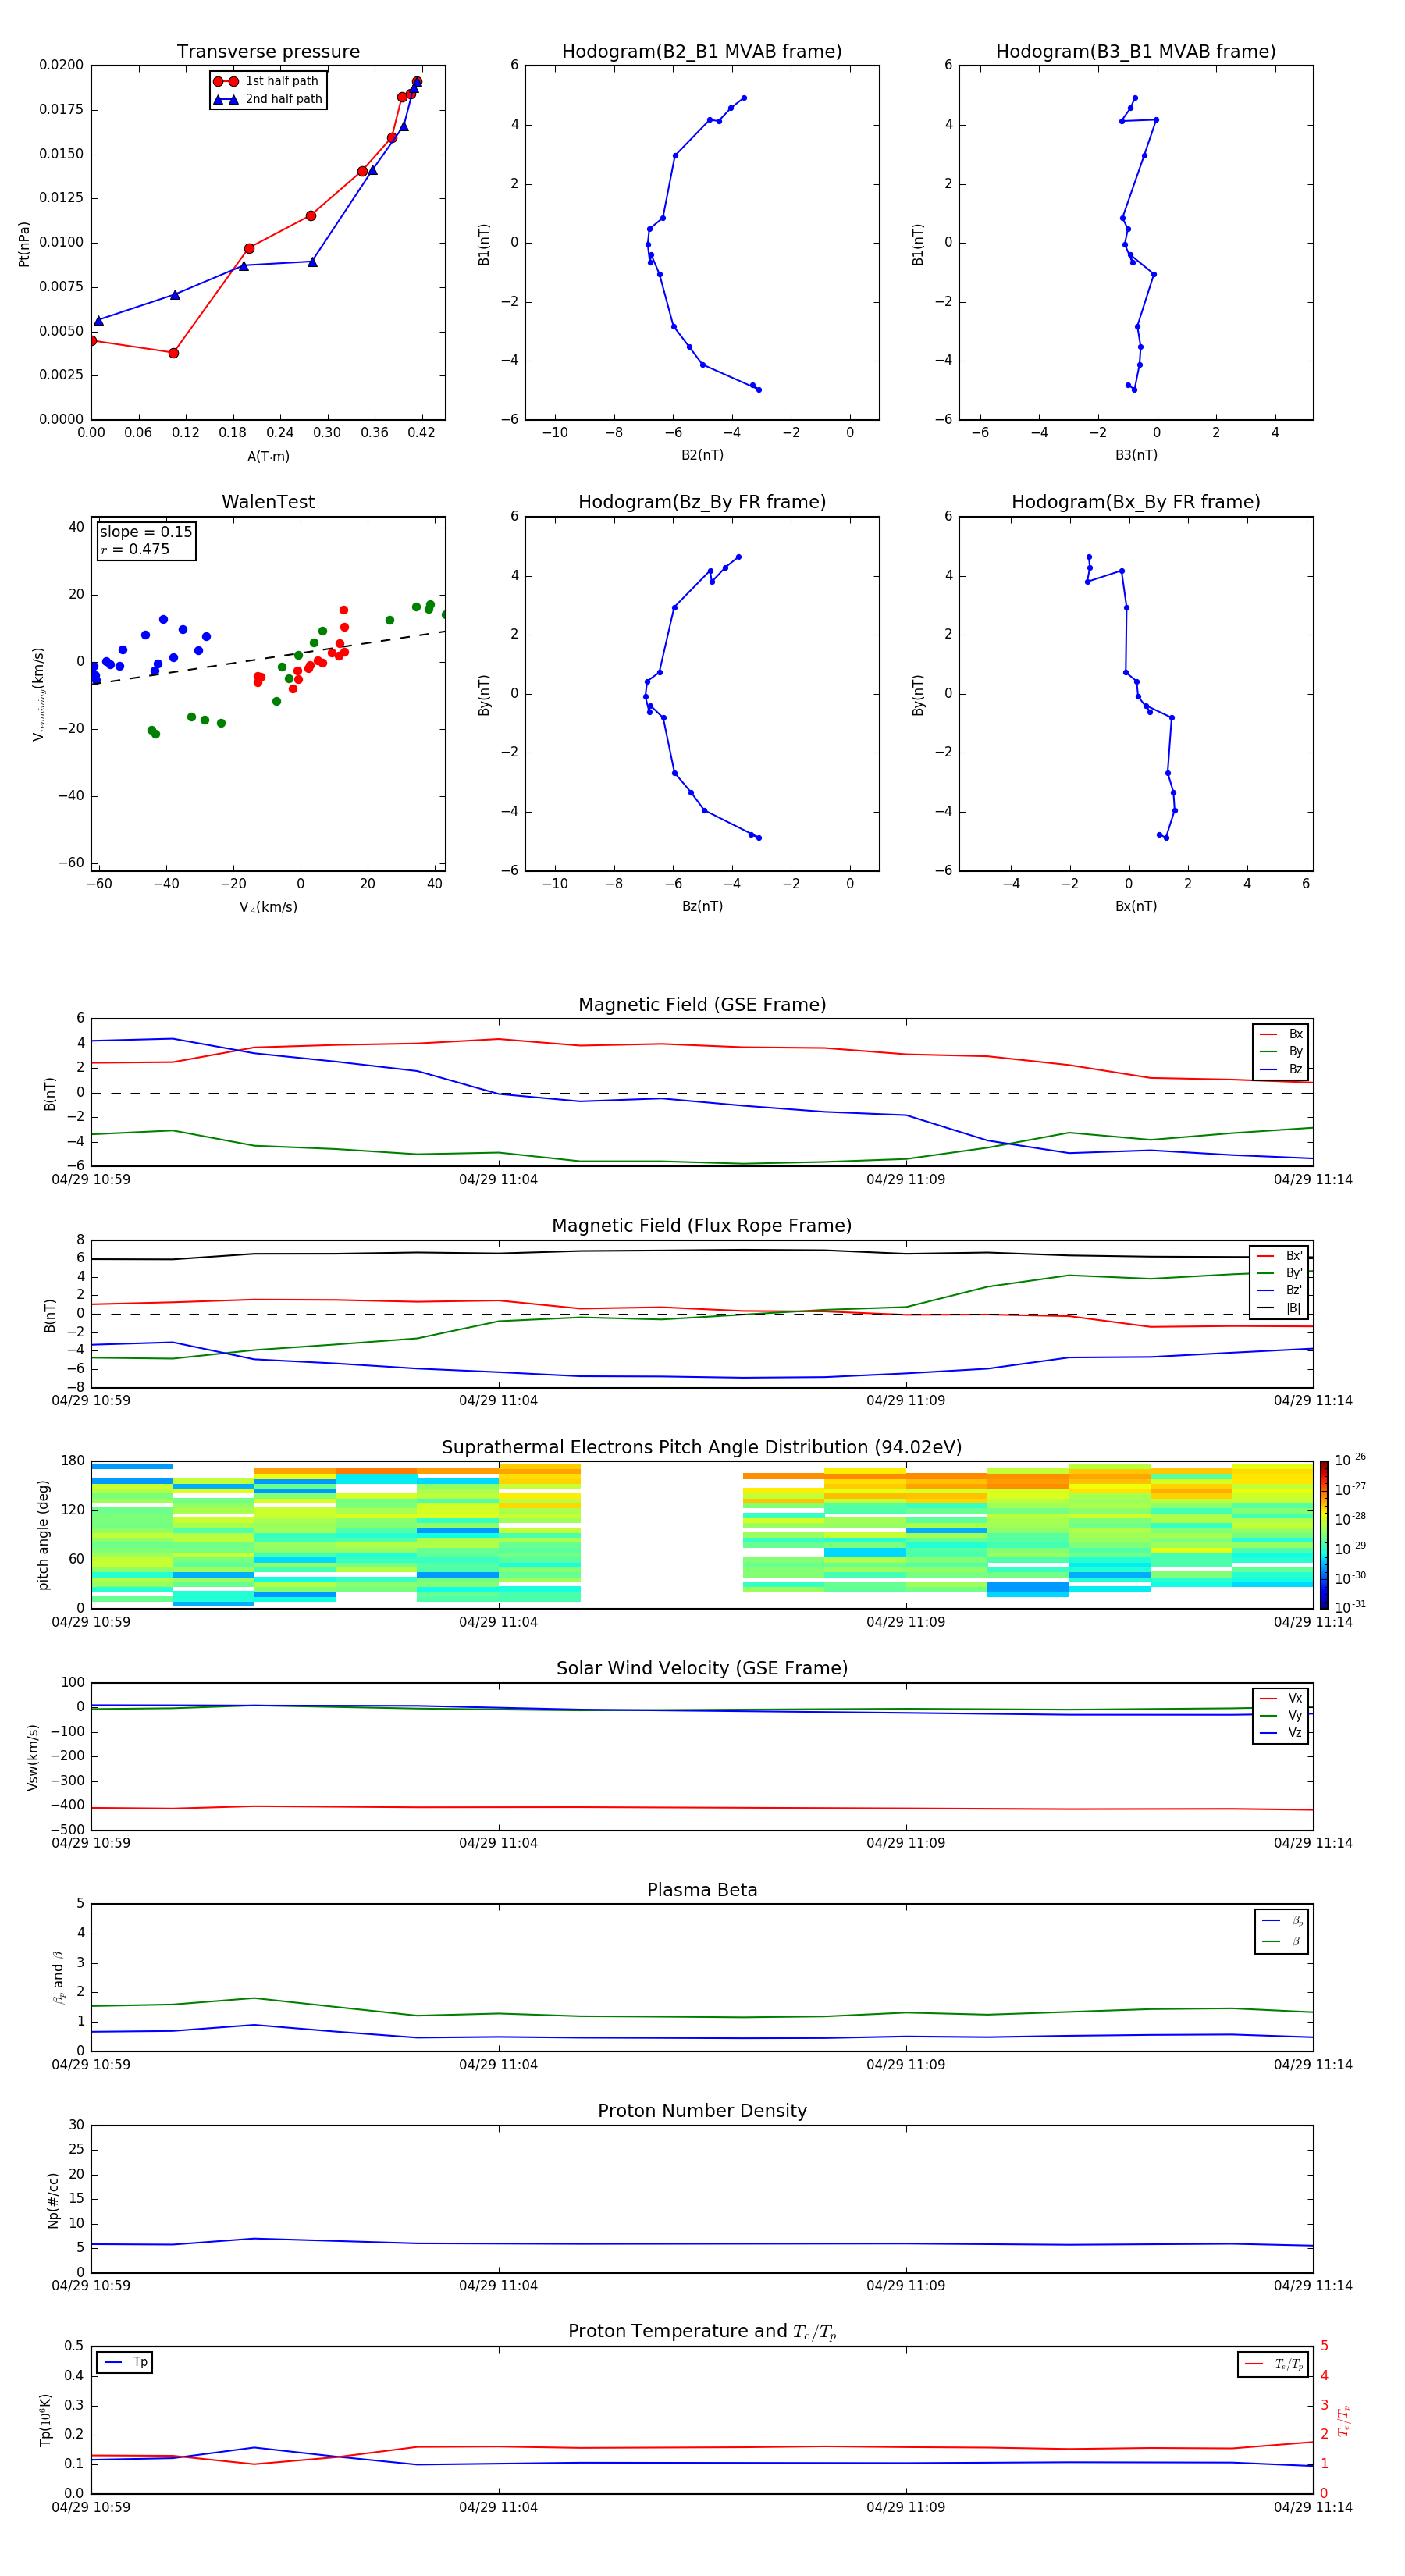Select the red Bx entry in GSE legend
This screenshot has width=1405, height=2576.
tap(1281, 1034)
